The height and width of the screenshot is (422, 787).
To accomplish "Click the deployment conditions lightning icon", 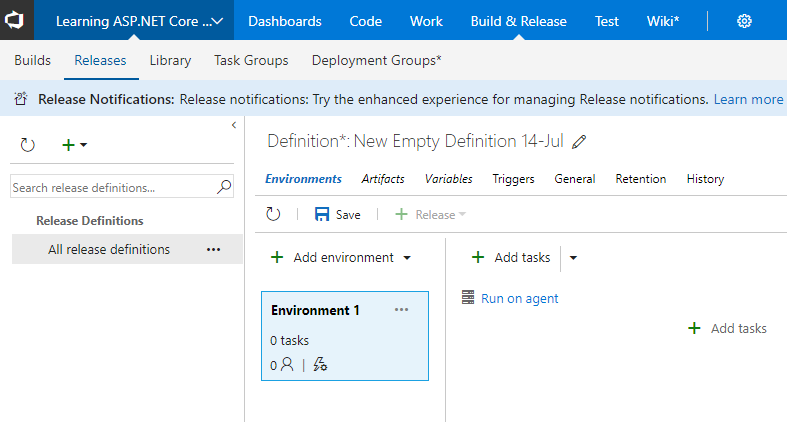I will 320,364.
